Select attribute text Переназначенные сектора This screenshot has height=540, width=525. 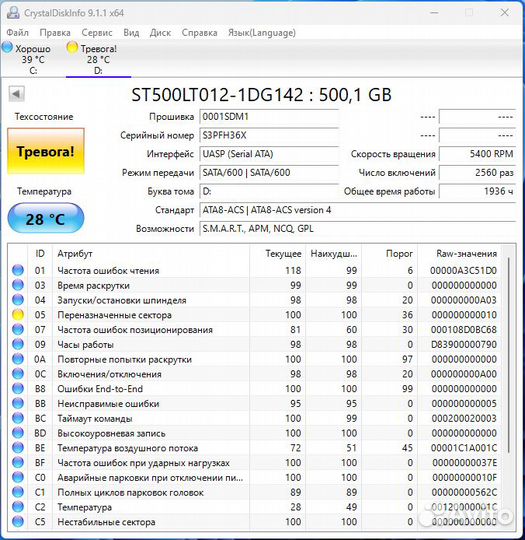tap(114, 315)
